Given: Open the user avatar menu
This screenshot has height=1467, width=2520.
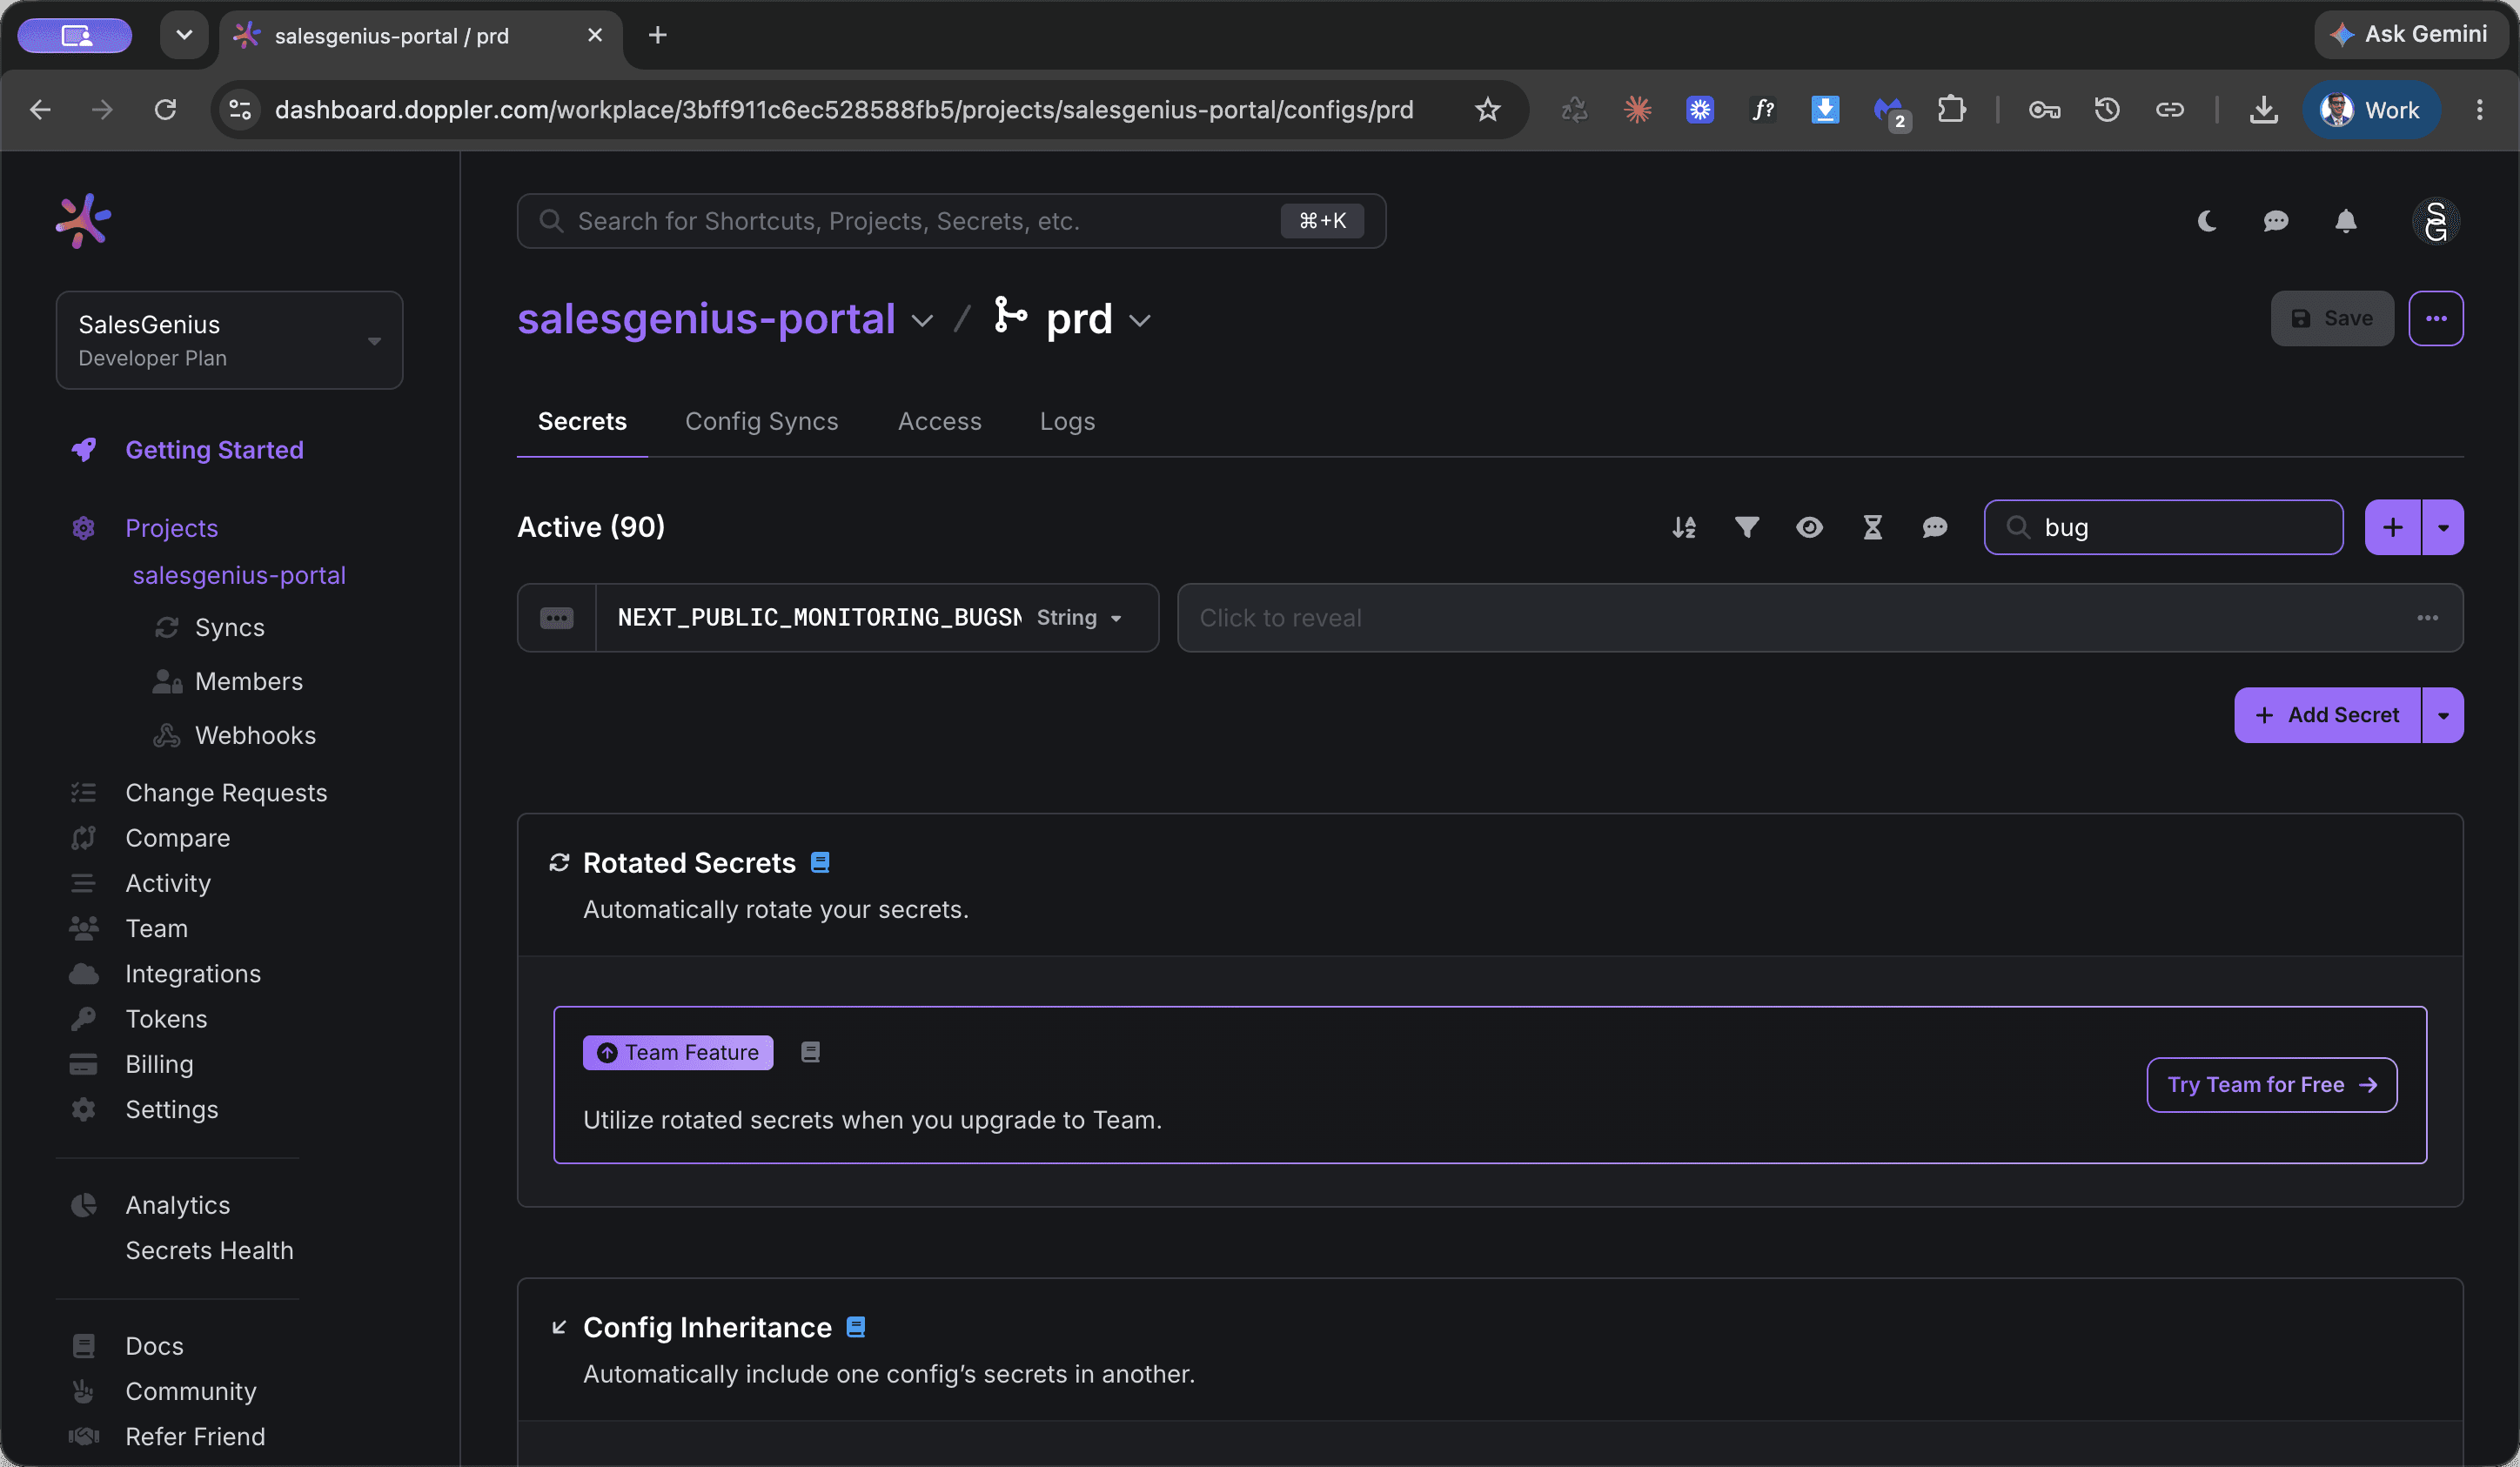Looking at the screenshot, I should point(2436,221).
